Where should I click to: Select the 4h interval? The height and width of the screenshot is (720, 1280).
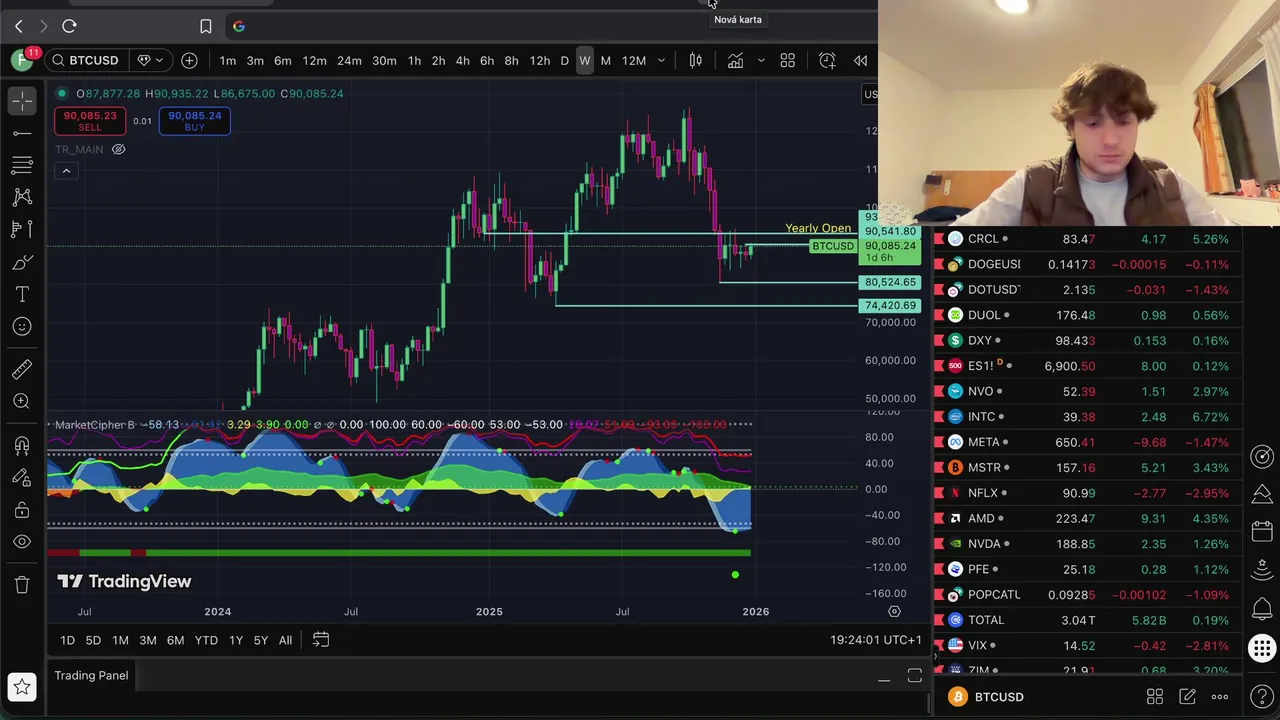pos(462,61)
